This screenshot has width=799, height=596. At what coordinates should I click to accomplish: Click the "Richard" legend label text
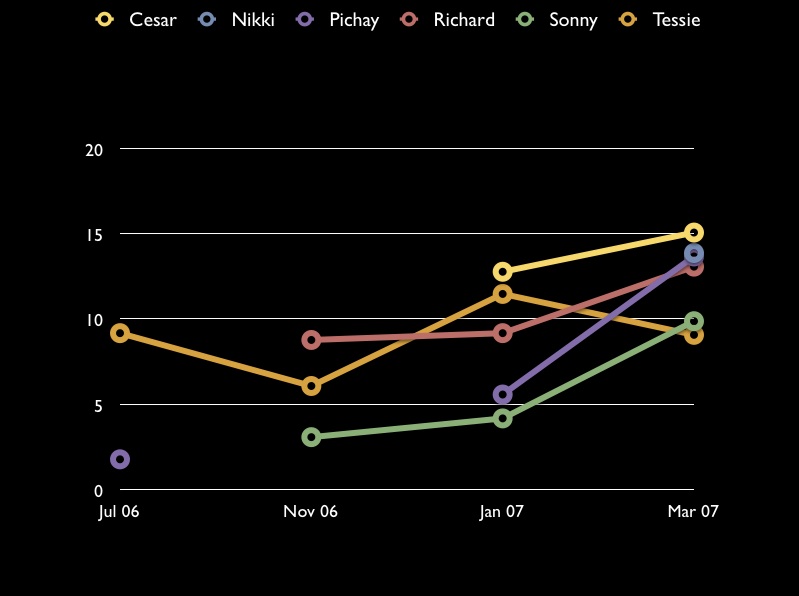click(x=464, y=20)
